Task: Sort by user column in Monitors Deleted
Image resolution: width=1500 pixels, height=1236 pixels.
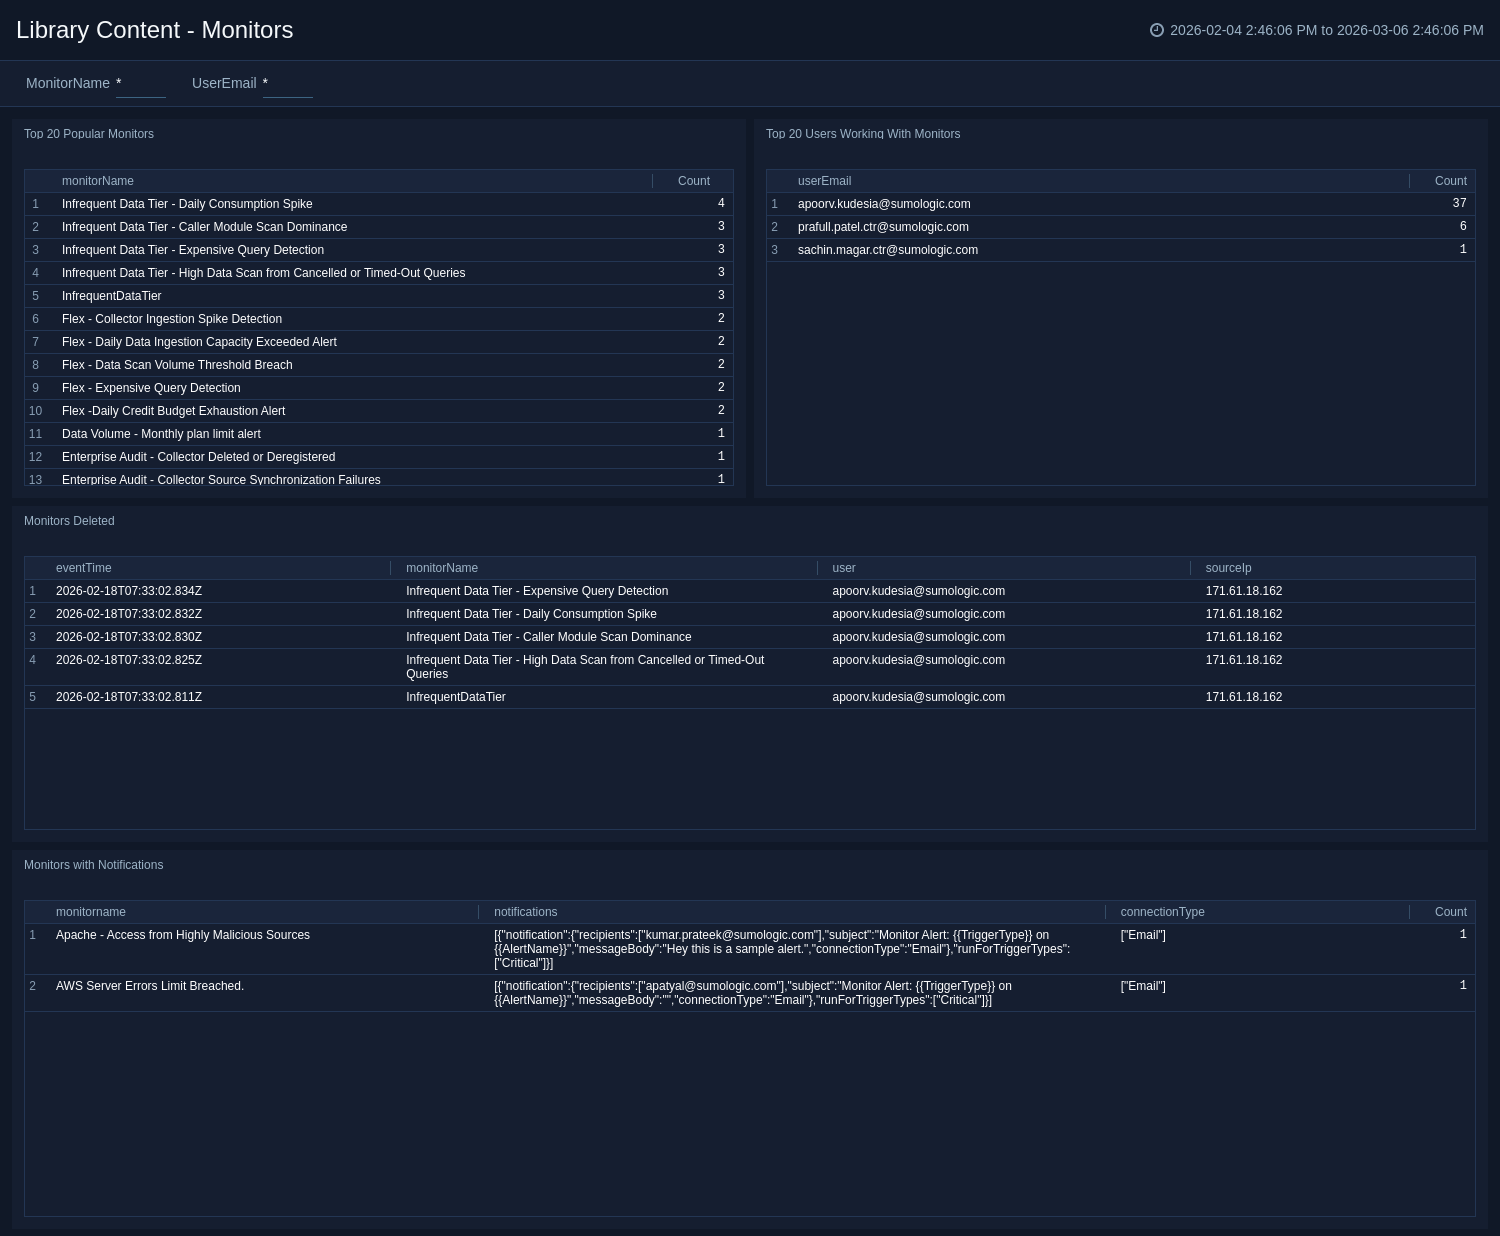Action: tap(844, 568)
